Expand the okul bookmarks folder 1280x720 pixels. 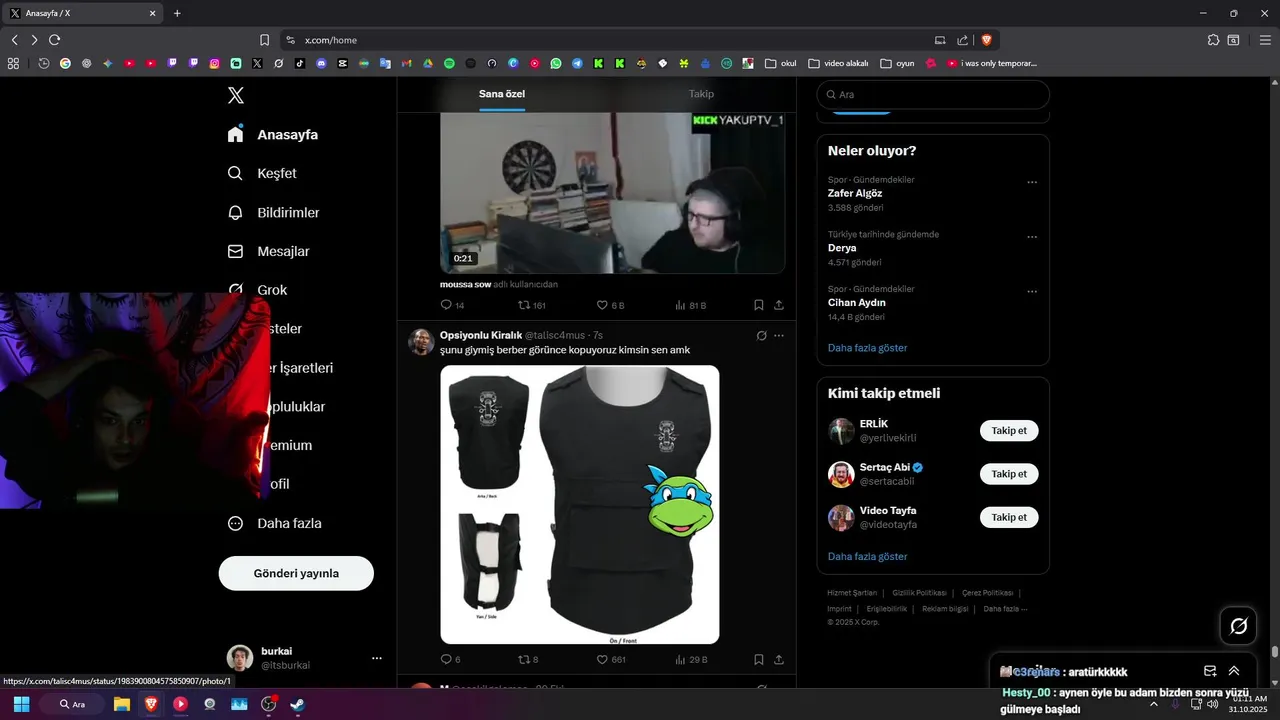(781, 63)
